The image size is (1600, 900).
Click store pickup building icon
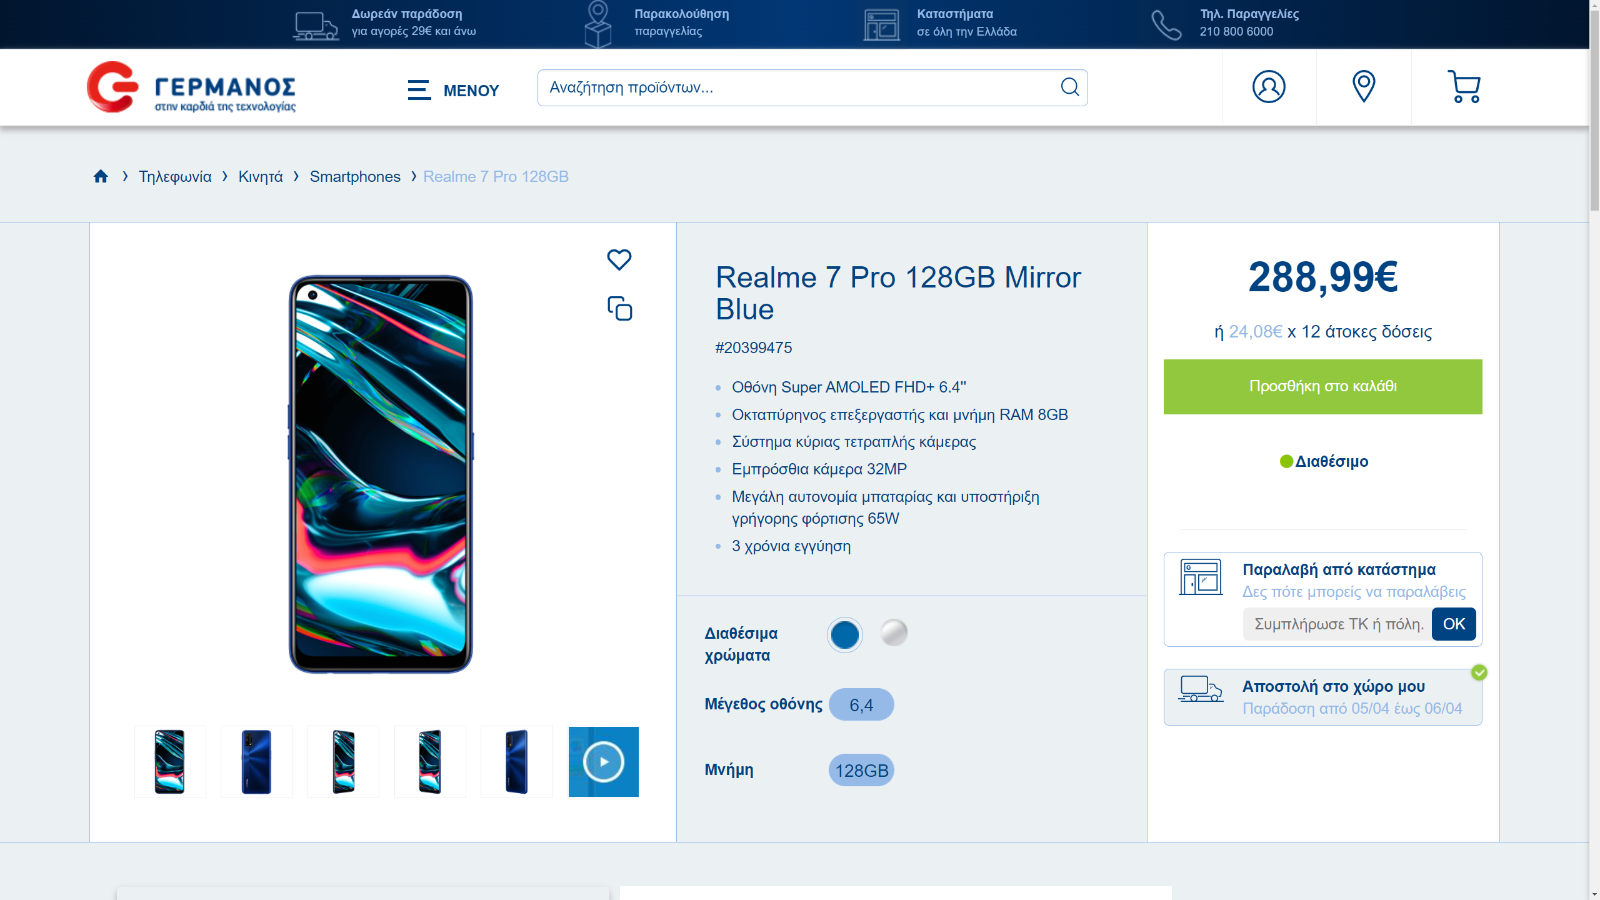(x=1201, y=577)
